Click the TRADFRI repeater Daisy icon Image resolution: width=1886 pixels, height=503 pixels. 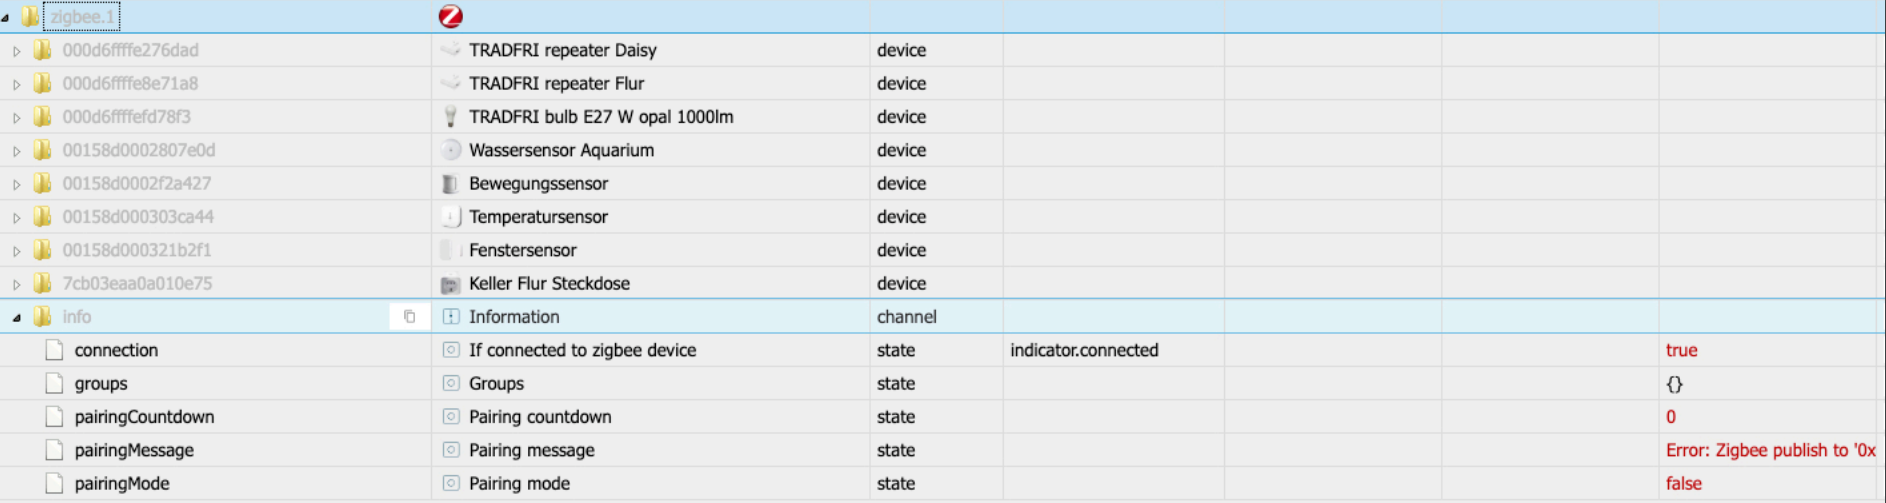451,50
